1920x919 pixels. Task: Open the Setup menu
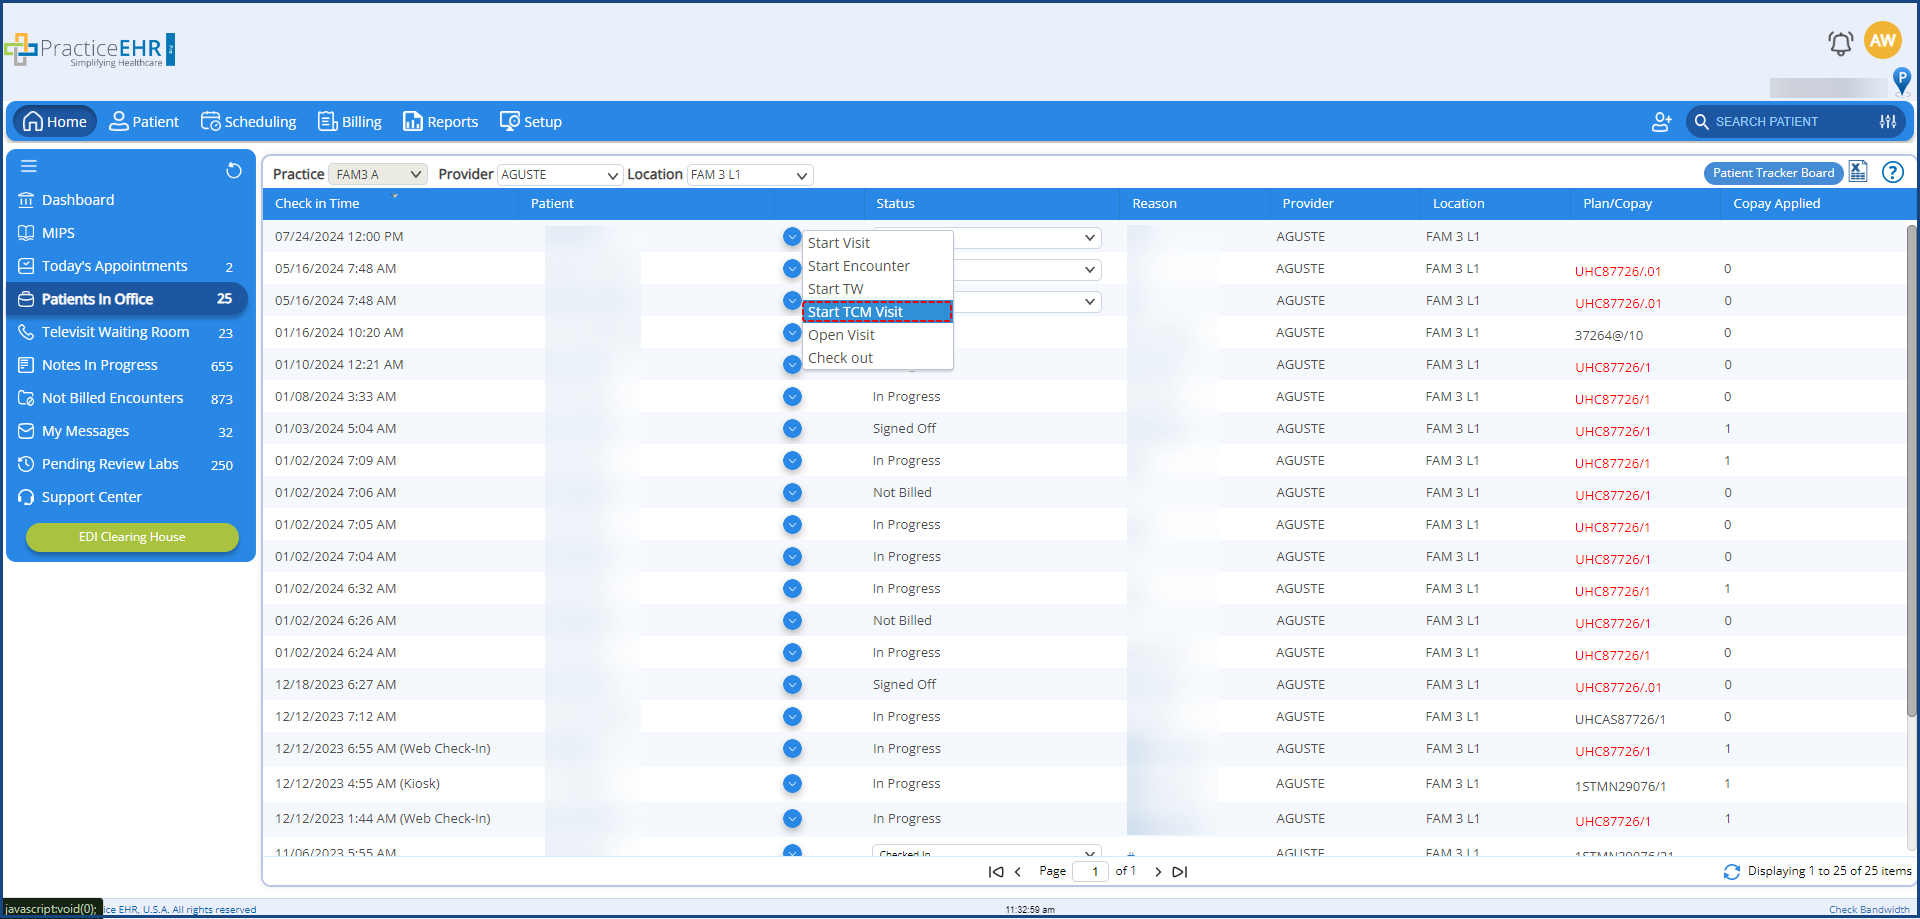click(x=531, y=122)
